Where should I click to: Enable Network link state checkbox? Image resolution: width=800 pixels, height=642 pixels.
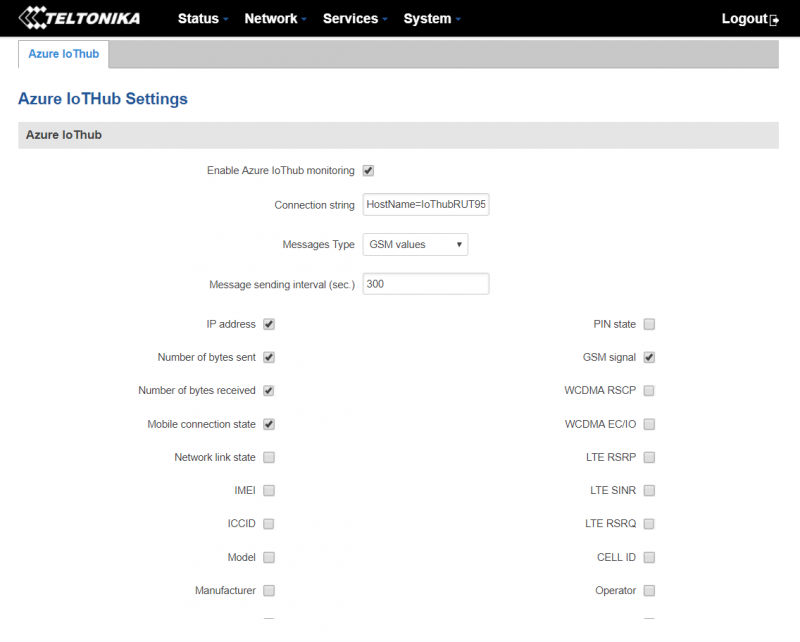[269, 457]
